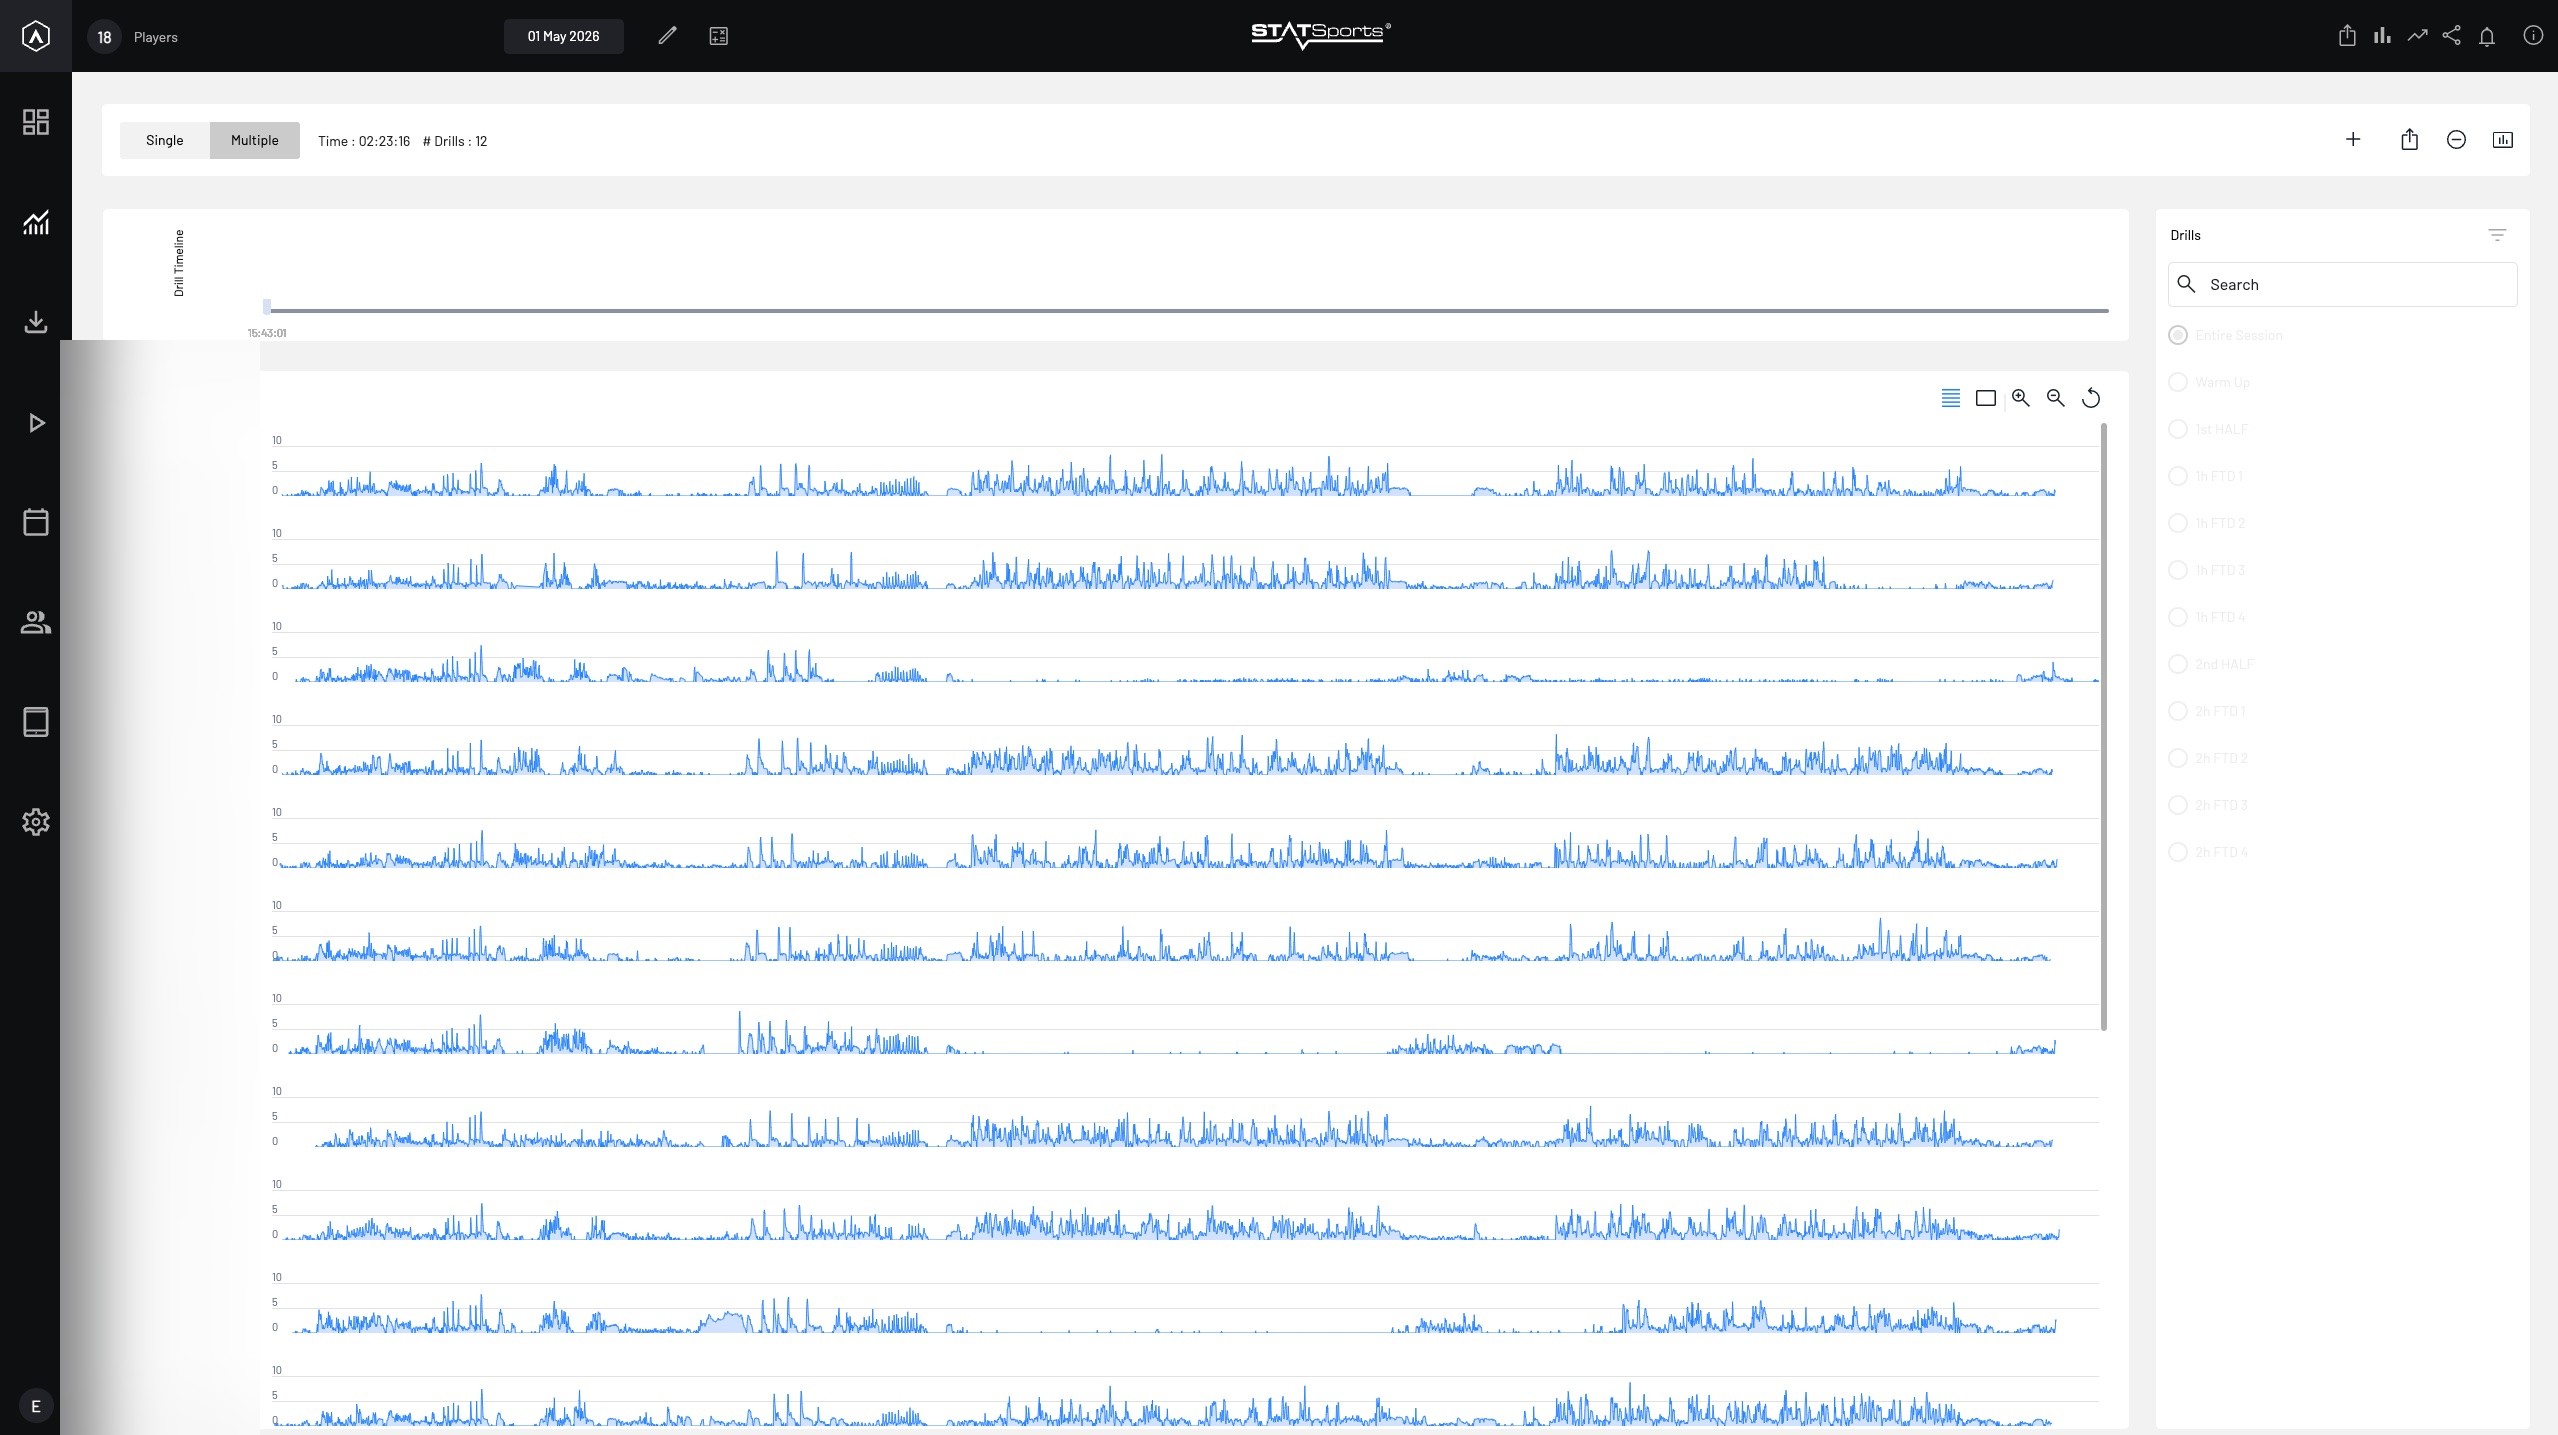Click the zoom in magnifier above the charts
This screenshot has width=2558, height=1435.
click(2021, 398)
